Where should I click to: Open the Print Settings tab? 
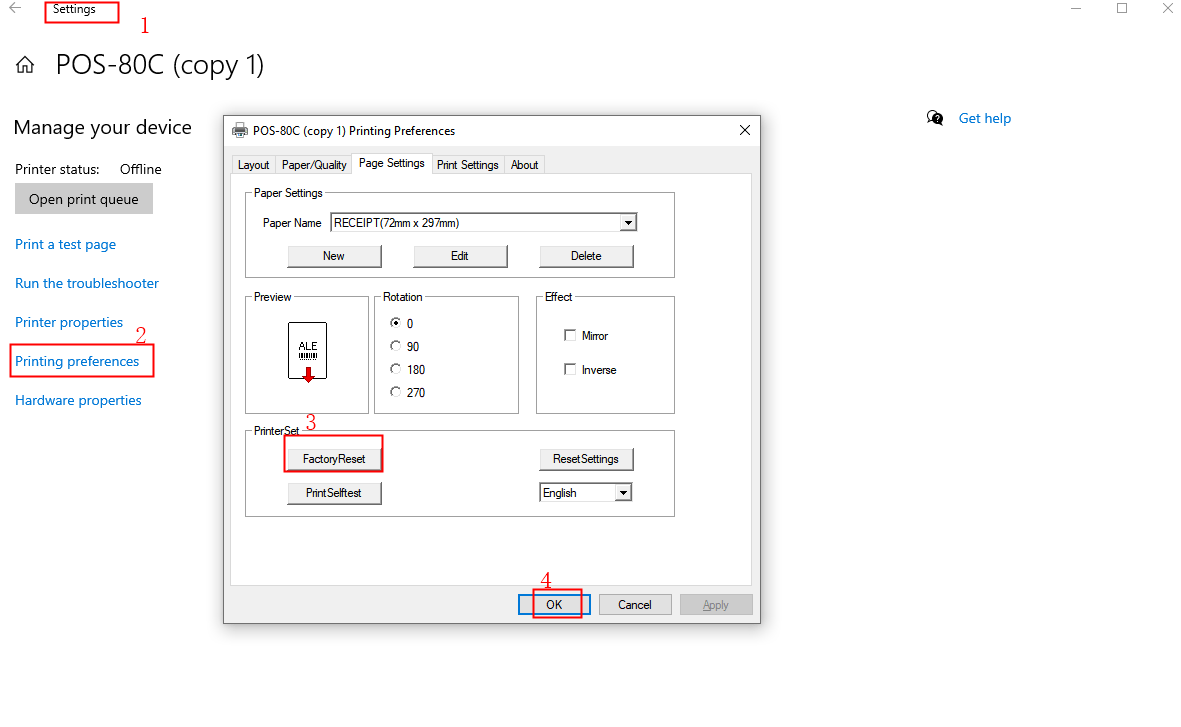tap(467, 164)
